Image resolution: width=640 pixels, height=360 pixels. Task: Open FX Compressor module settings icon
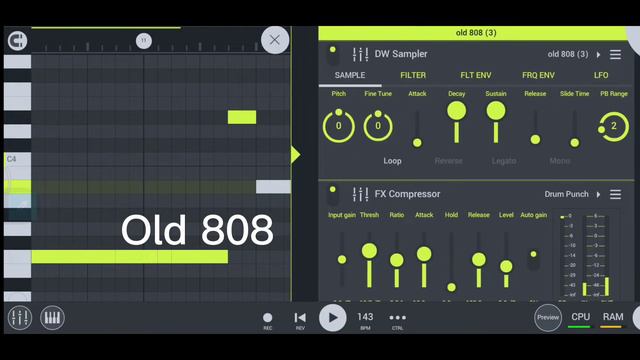point(360,194)
